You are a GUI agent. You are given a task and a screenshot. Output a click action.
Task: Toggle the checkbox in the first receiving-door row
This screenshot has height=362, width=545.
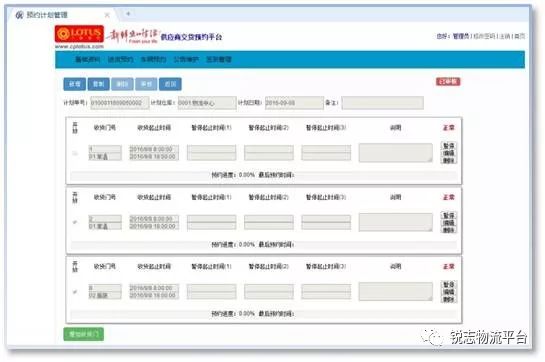pyautogui.click(x=75, y=153)
